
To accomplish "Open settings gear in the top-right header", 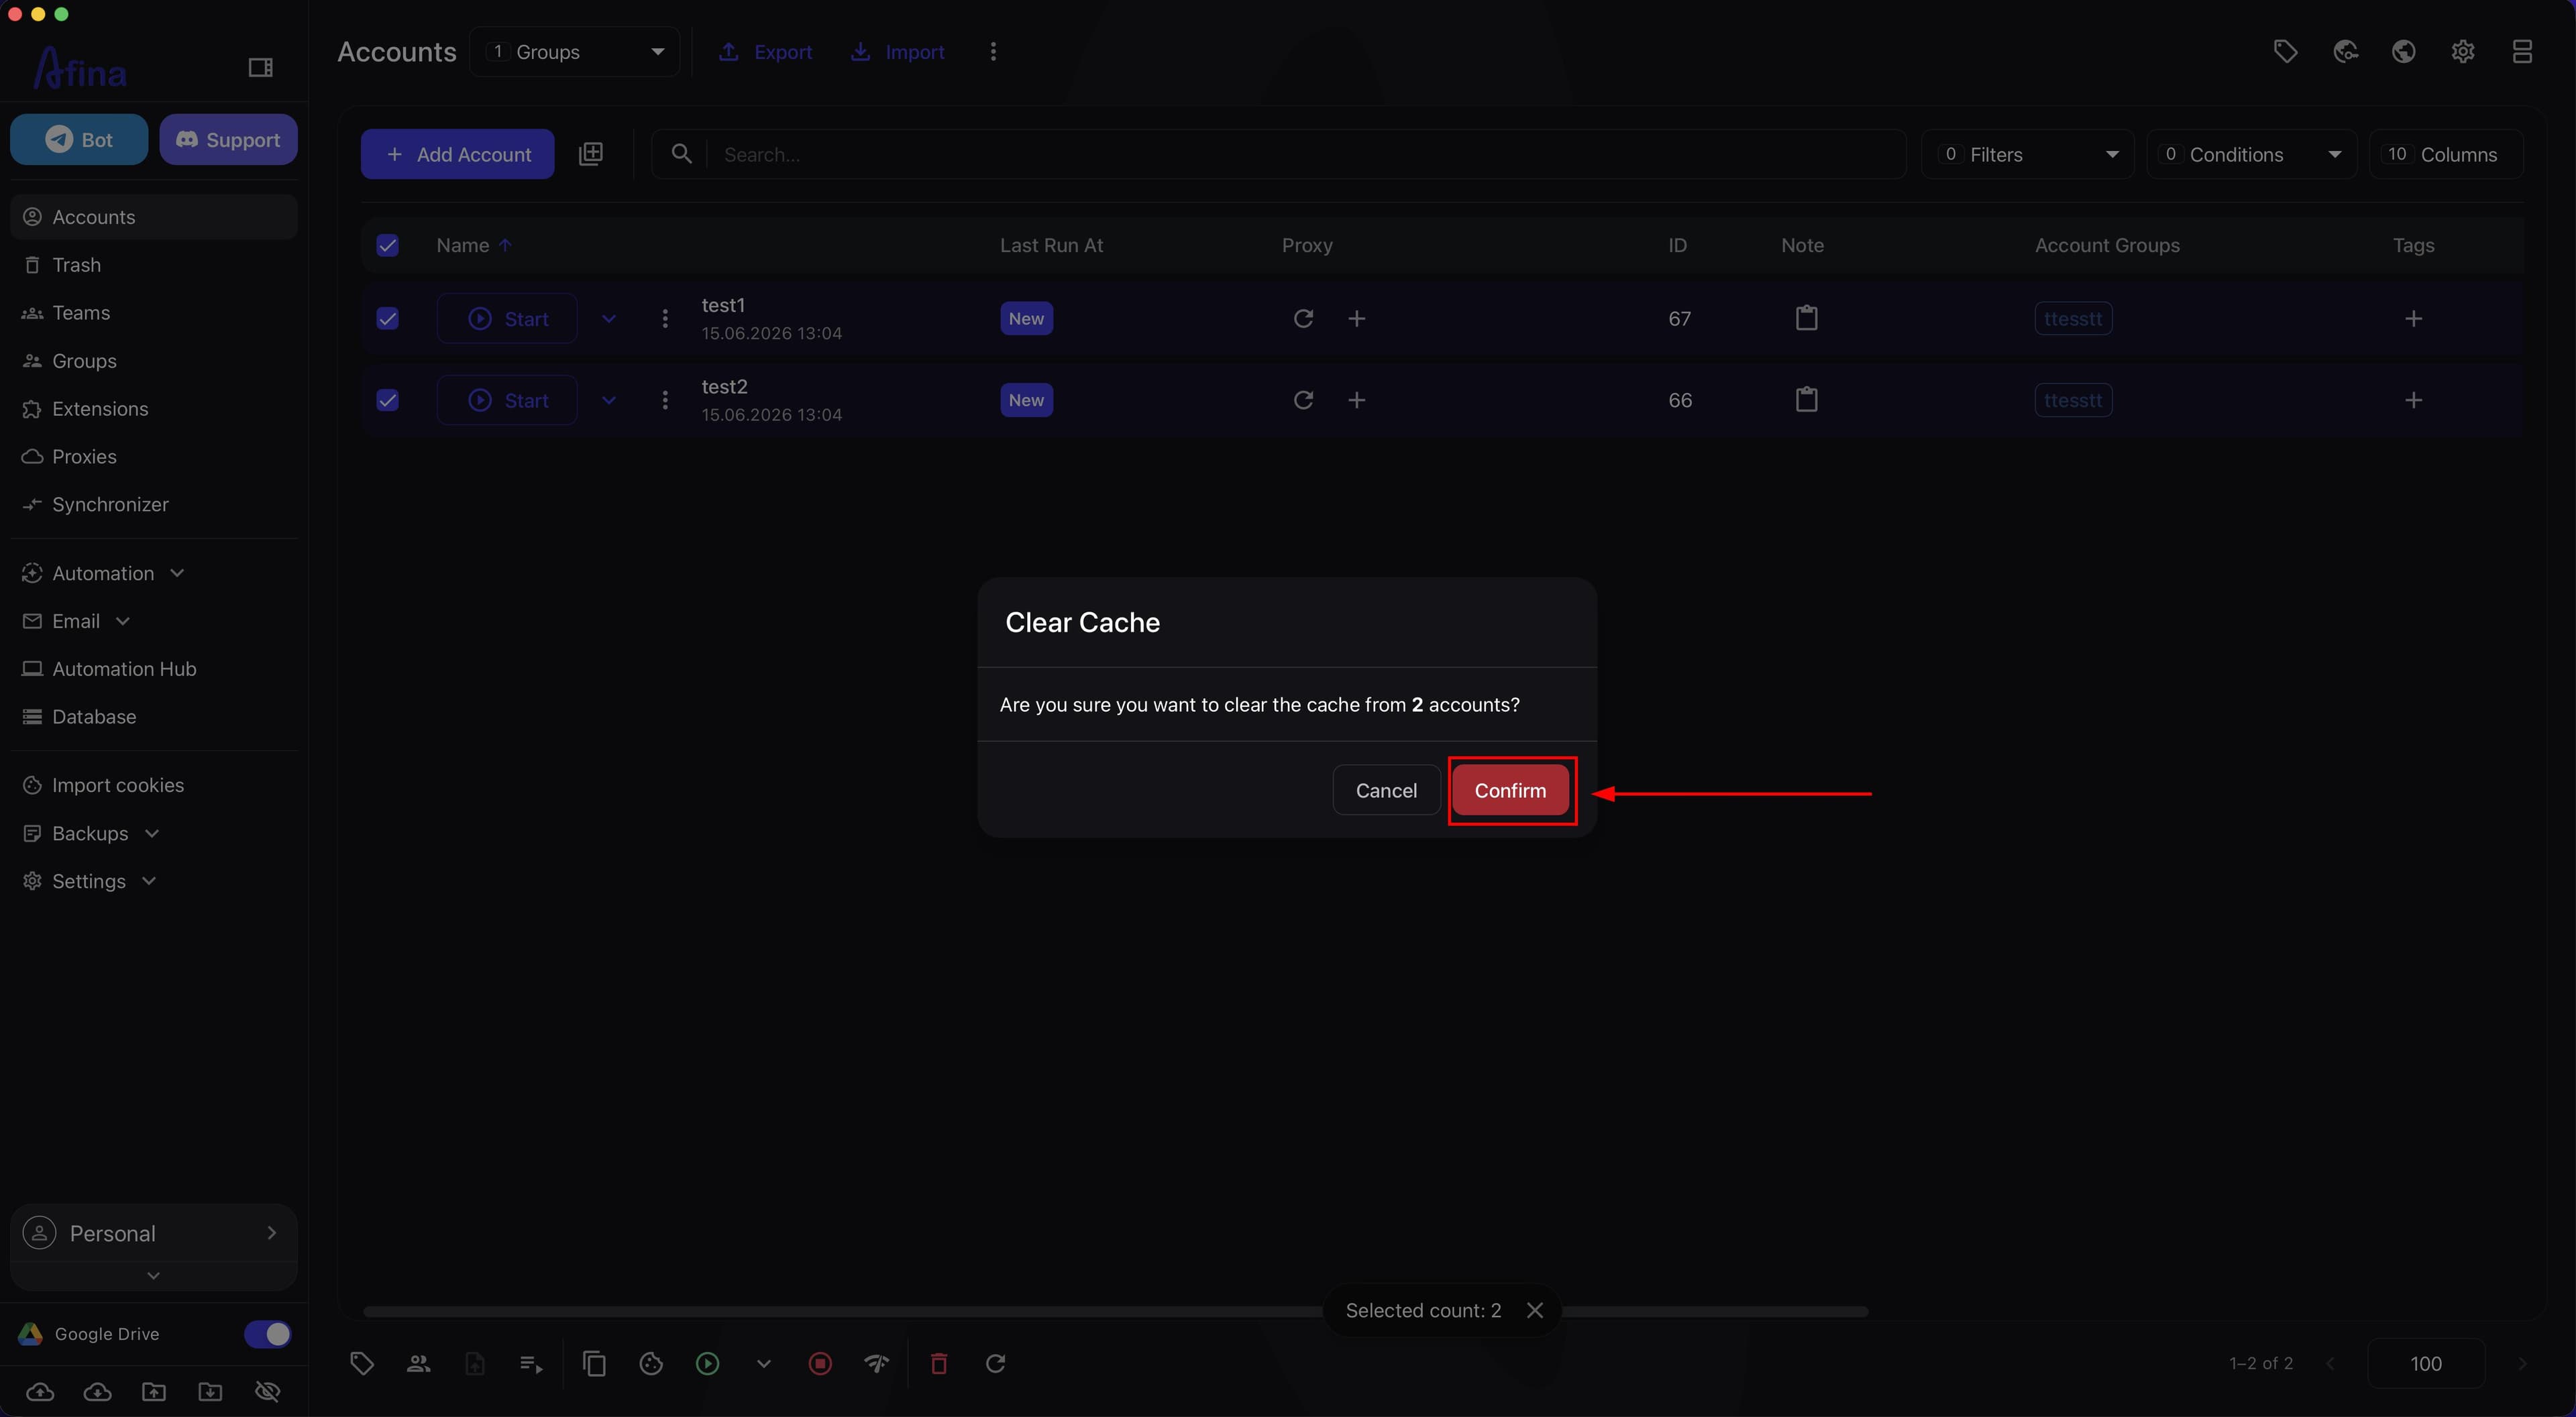I will click(2463, 51).
